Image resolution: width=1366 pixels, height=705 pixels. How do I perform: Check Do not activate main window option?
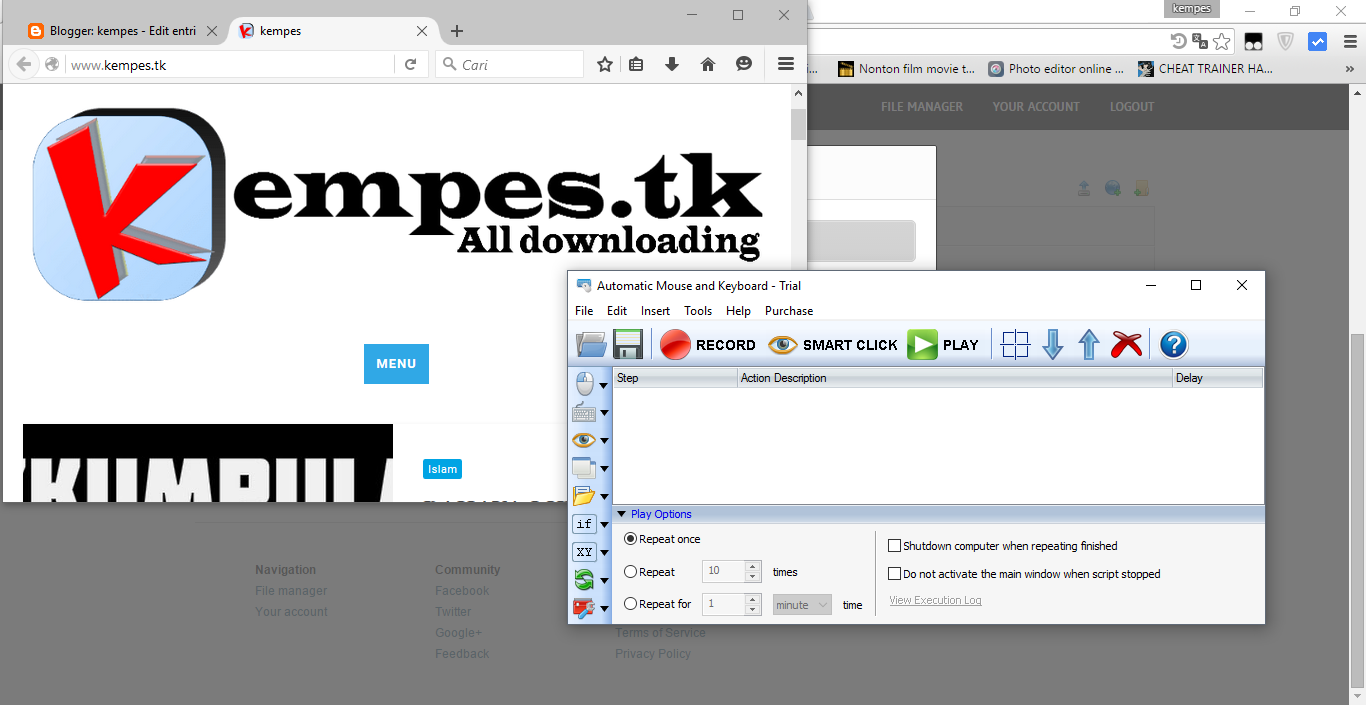pos(895,574)
